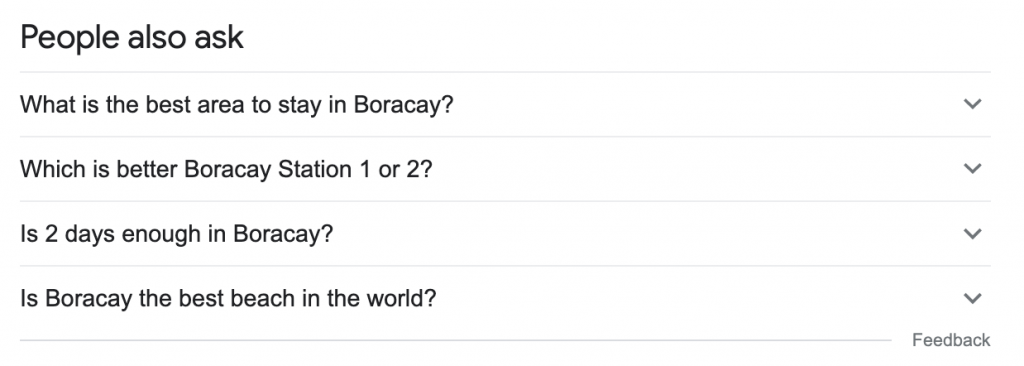Expand chevron for best area to stay question
Viewport: 1024px width, 366px height.
point(972,104)
